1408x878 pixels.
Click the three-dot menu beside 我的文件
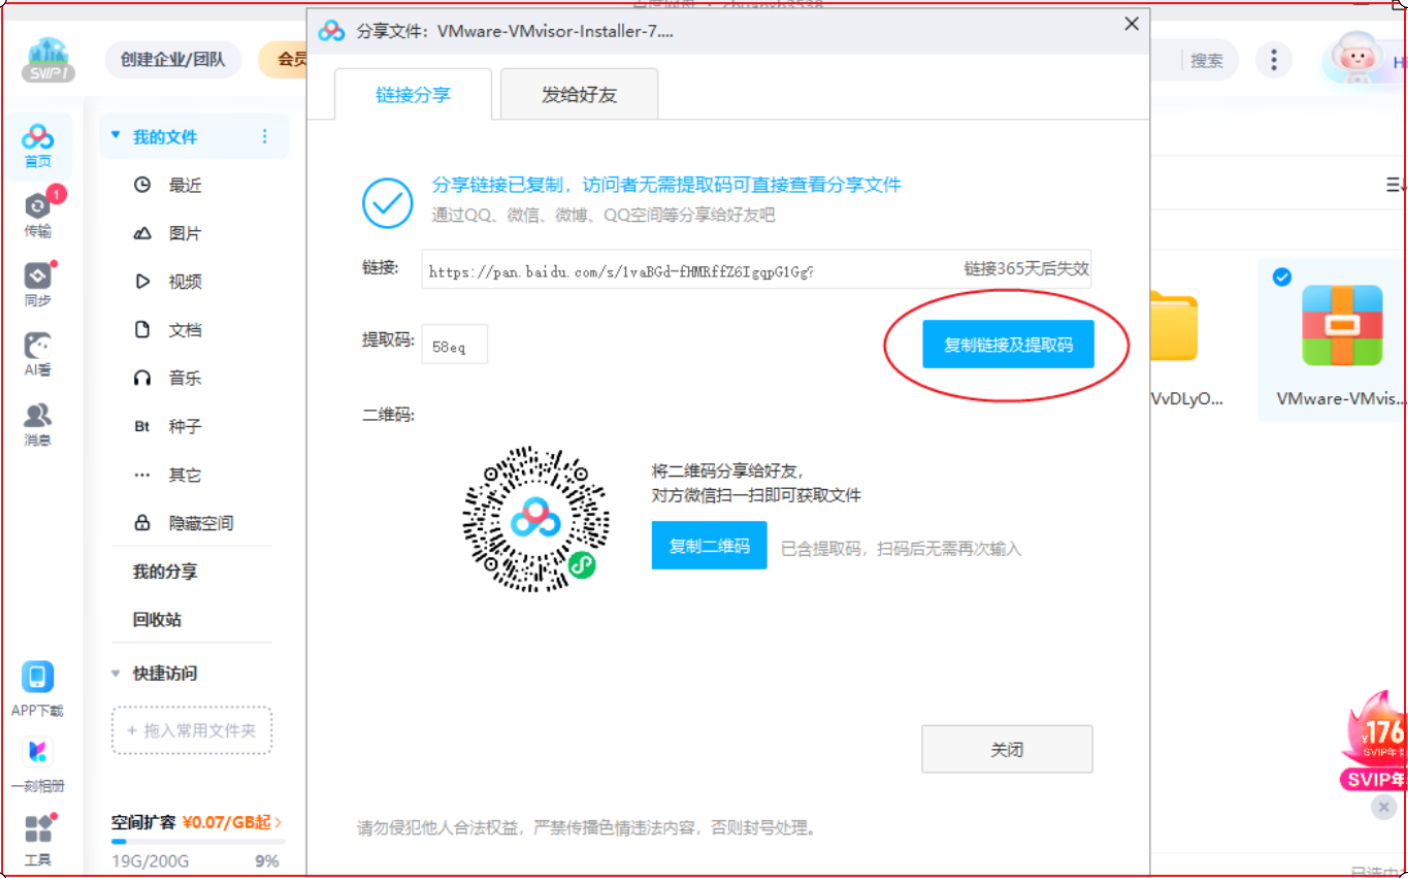265,136
